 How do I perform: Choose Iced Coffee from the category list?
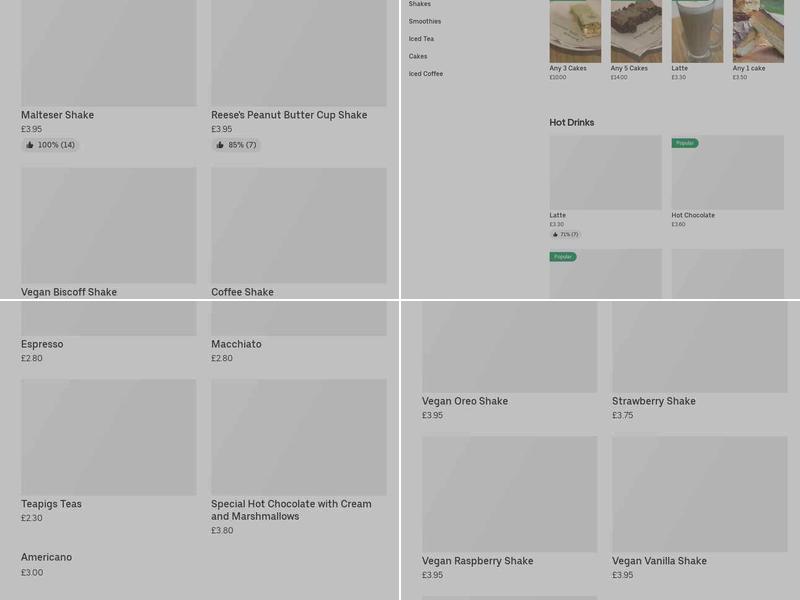[x=426, y=74]
